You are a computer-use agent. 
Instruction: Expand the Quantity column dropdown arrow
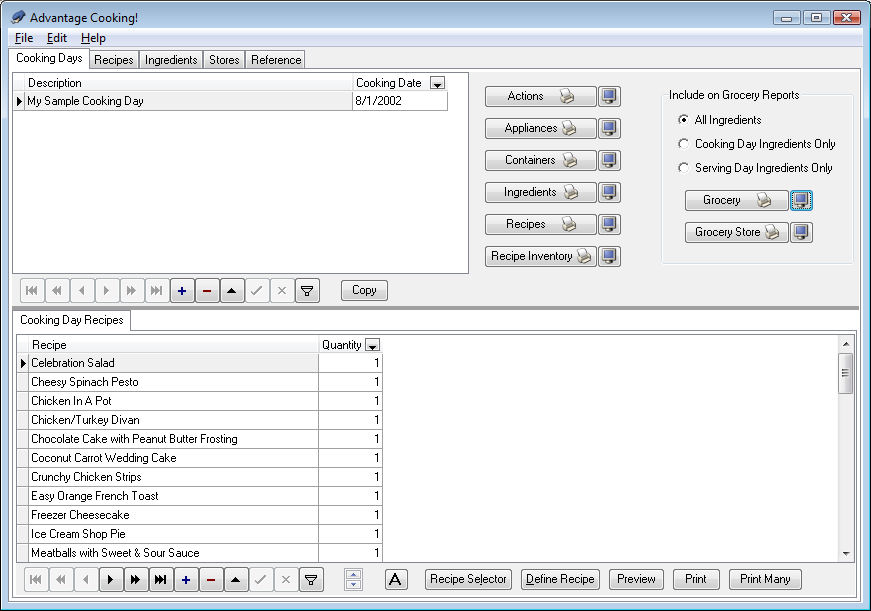click(x=372, y=345)
